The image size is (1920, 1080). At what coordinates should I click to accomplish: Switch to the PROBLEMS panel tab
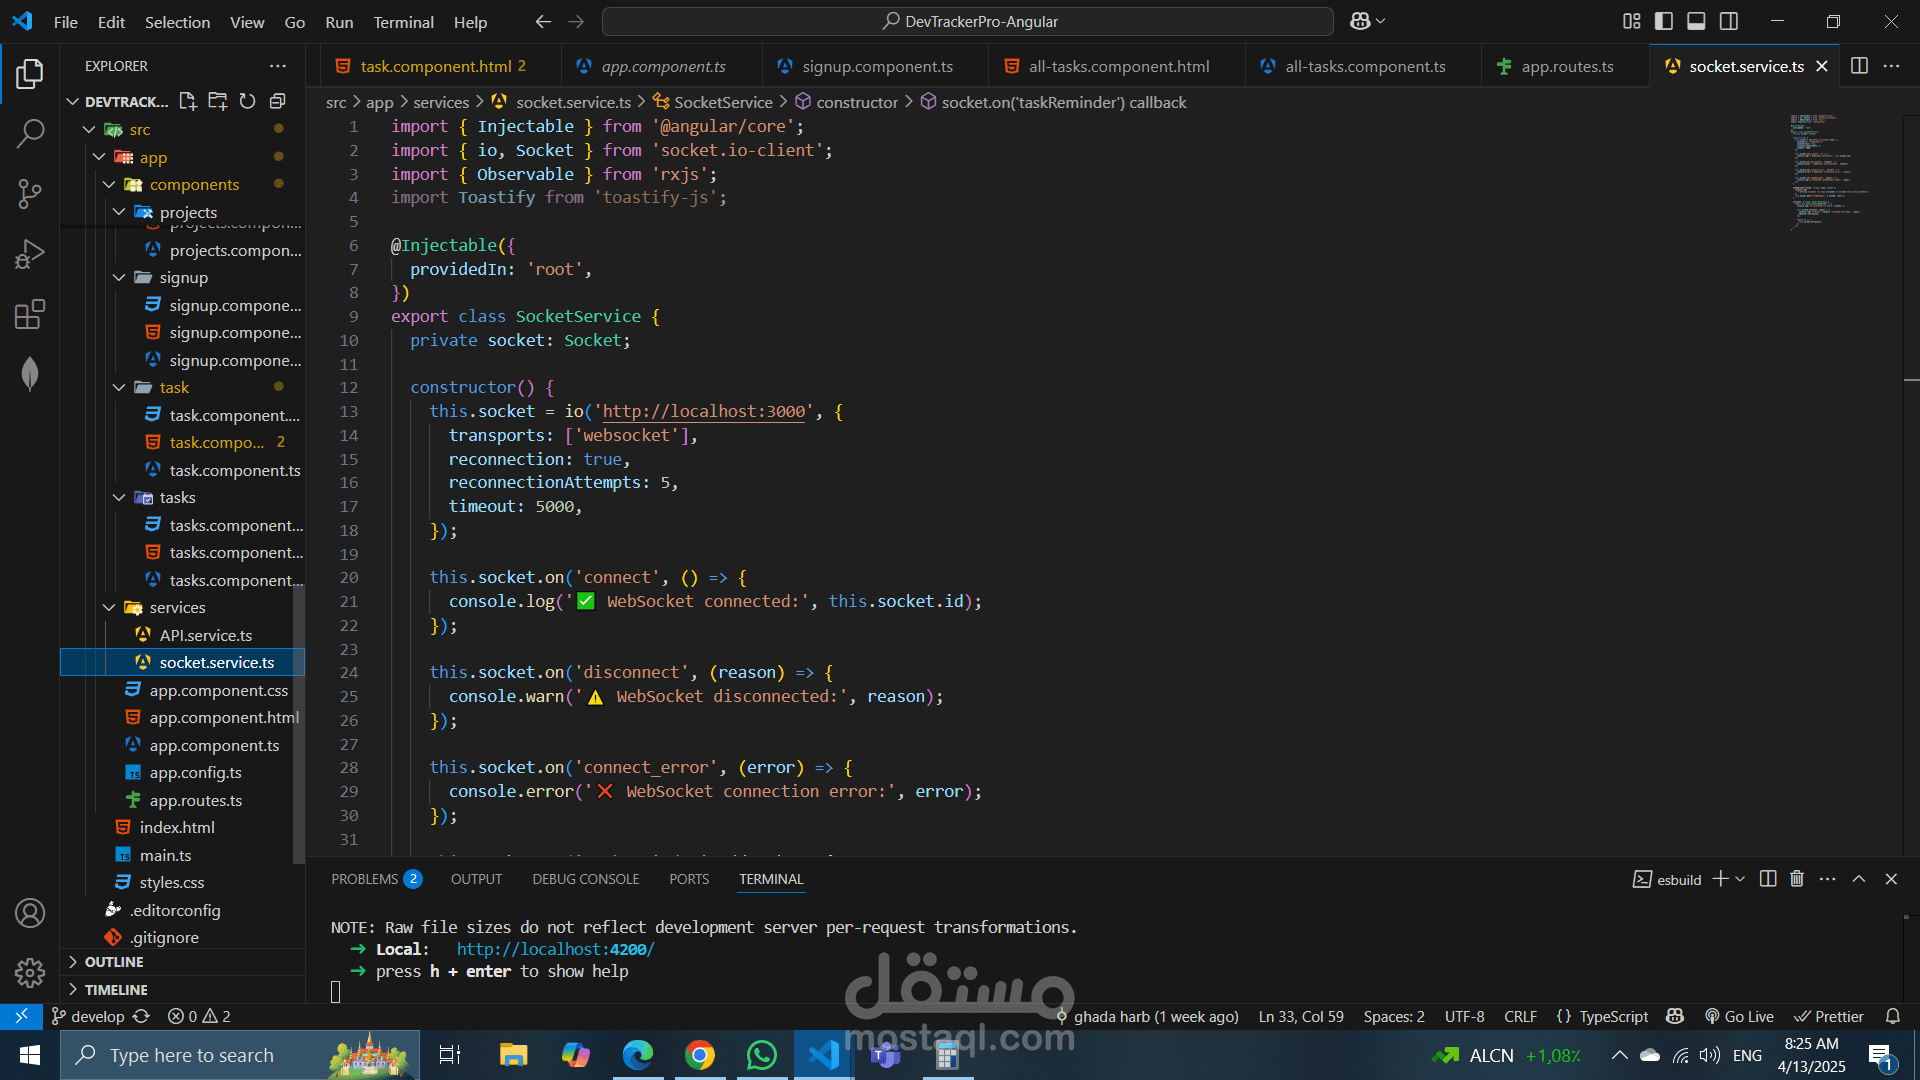[x=365, y=879]
